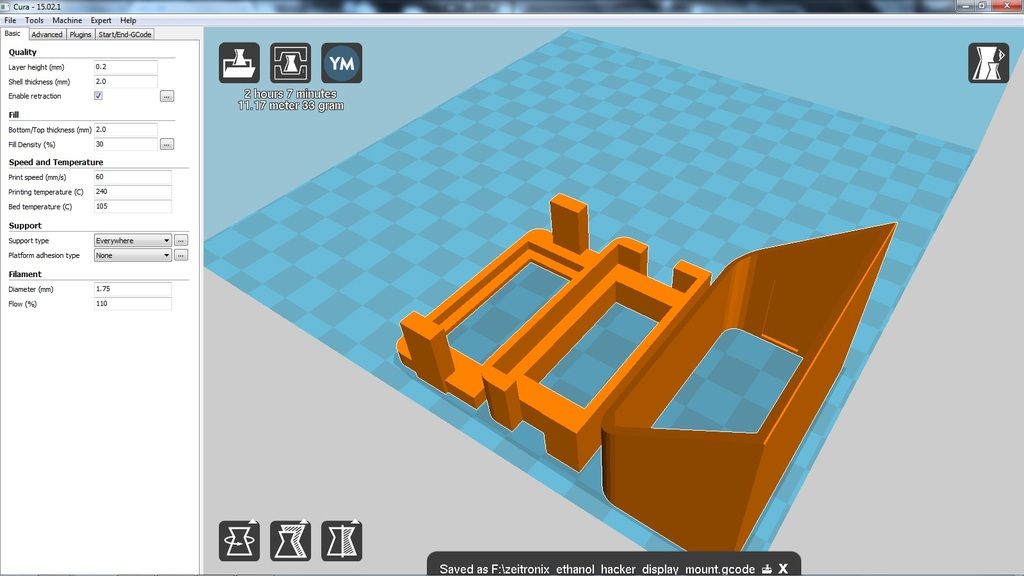The height and width of the screenshot is (576, 1024).
Task: Click the Save toolpath icon
Action: tap(290, 63)
